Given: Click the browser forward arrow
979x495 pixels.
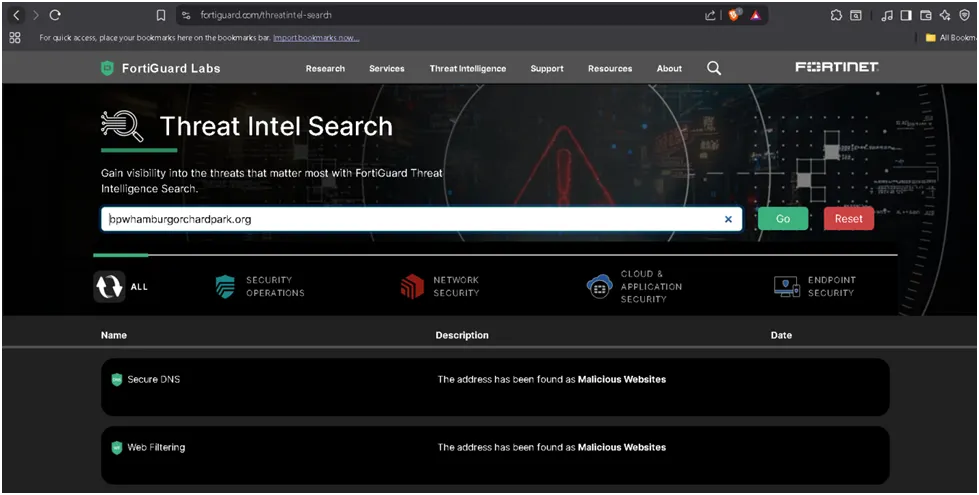Looking at the screenshot, I should point(36,15).
